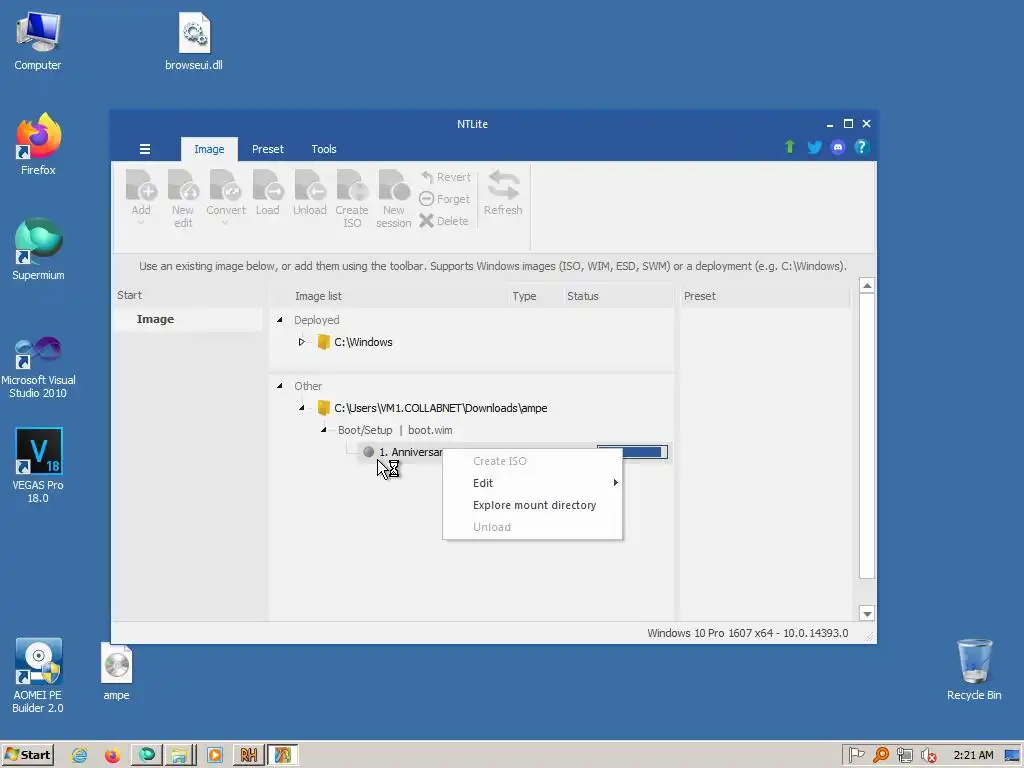This screenshot has height=768, width=1024.
Task: Click Forget in the toolbar
Action: point(444,199)
